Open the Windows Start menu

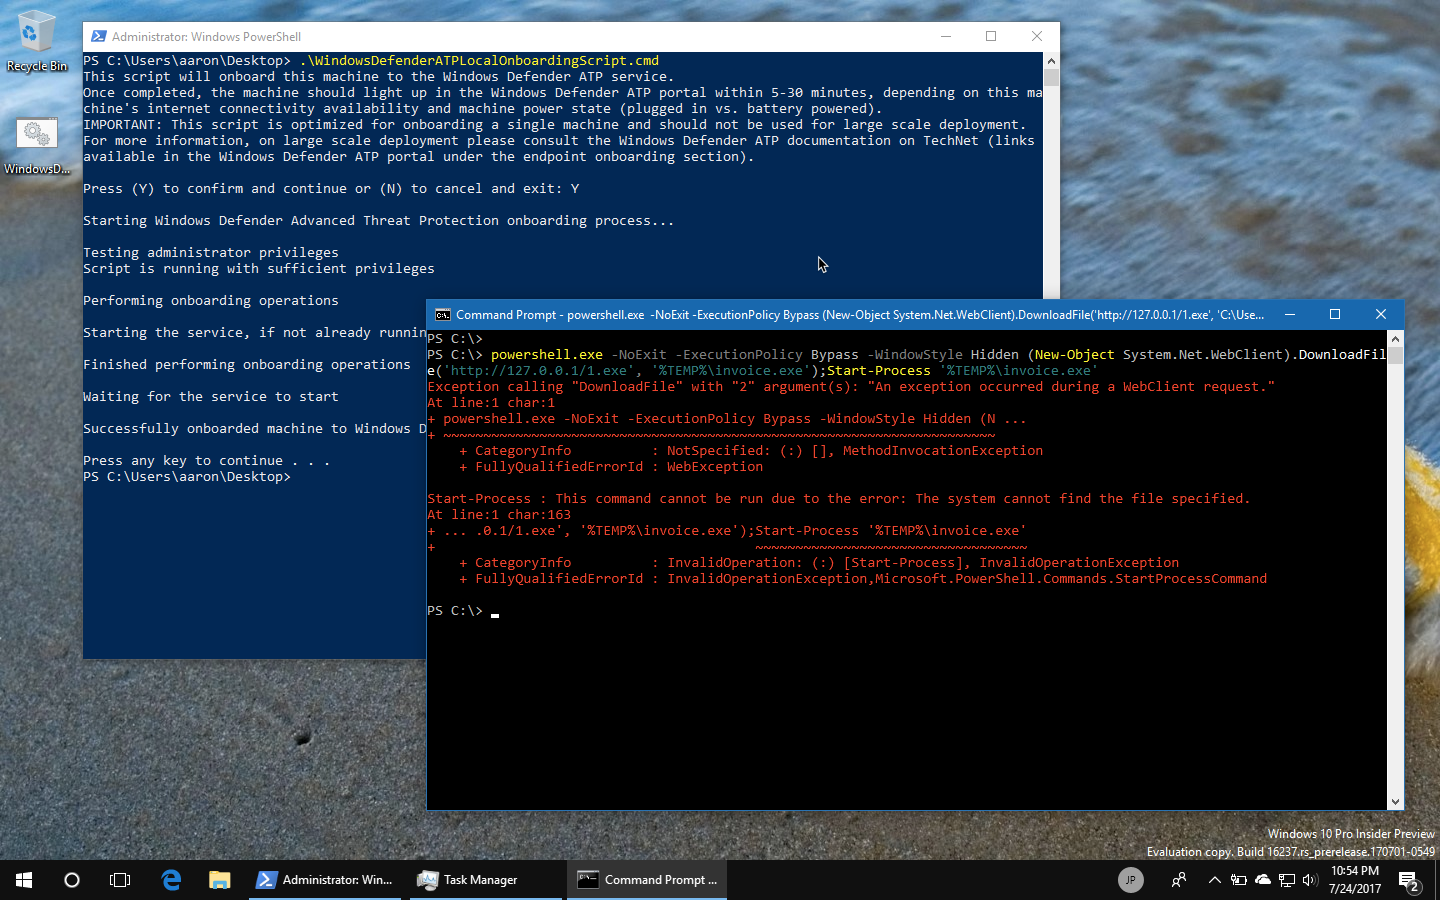pos(24,880)
